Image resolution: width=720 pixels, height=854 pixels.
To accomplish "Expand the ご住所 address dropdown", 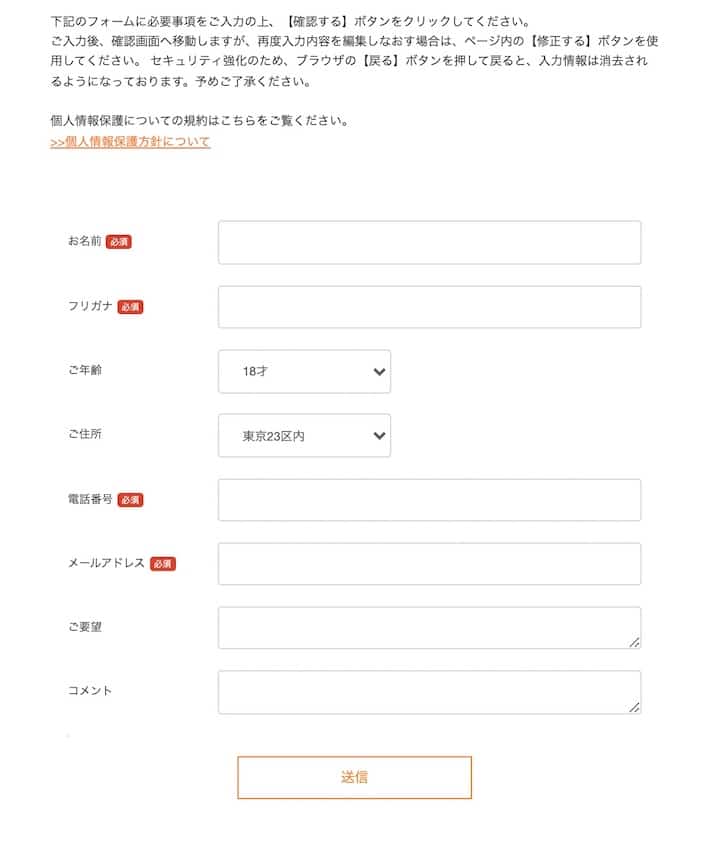I will (304, 436).
